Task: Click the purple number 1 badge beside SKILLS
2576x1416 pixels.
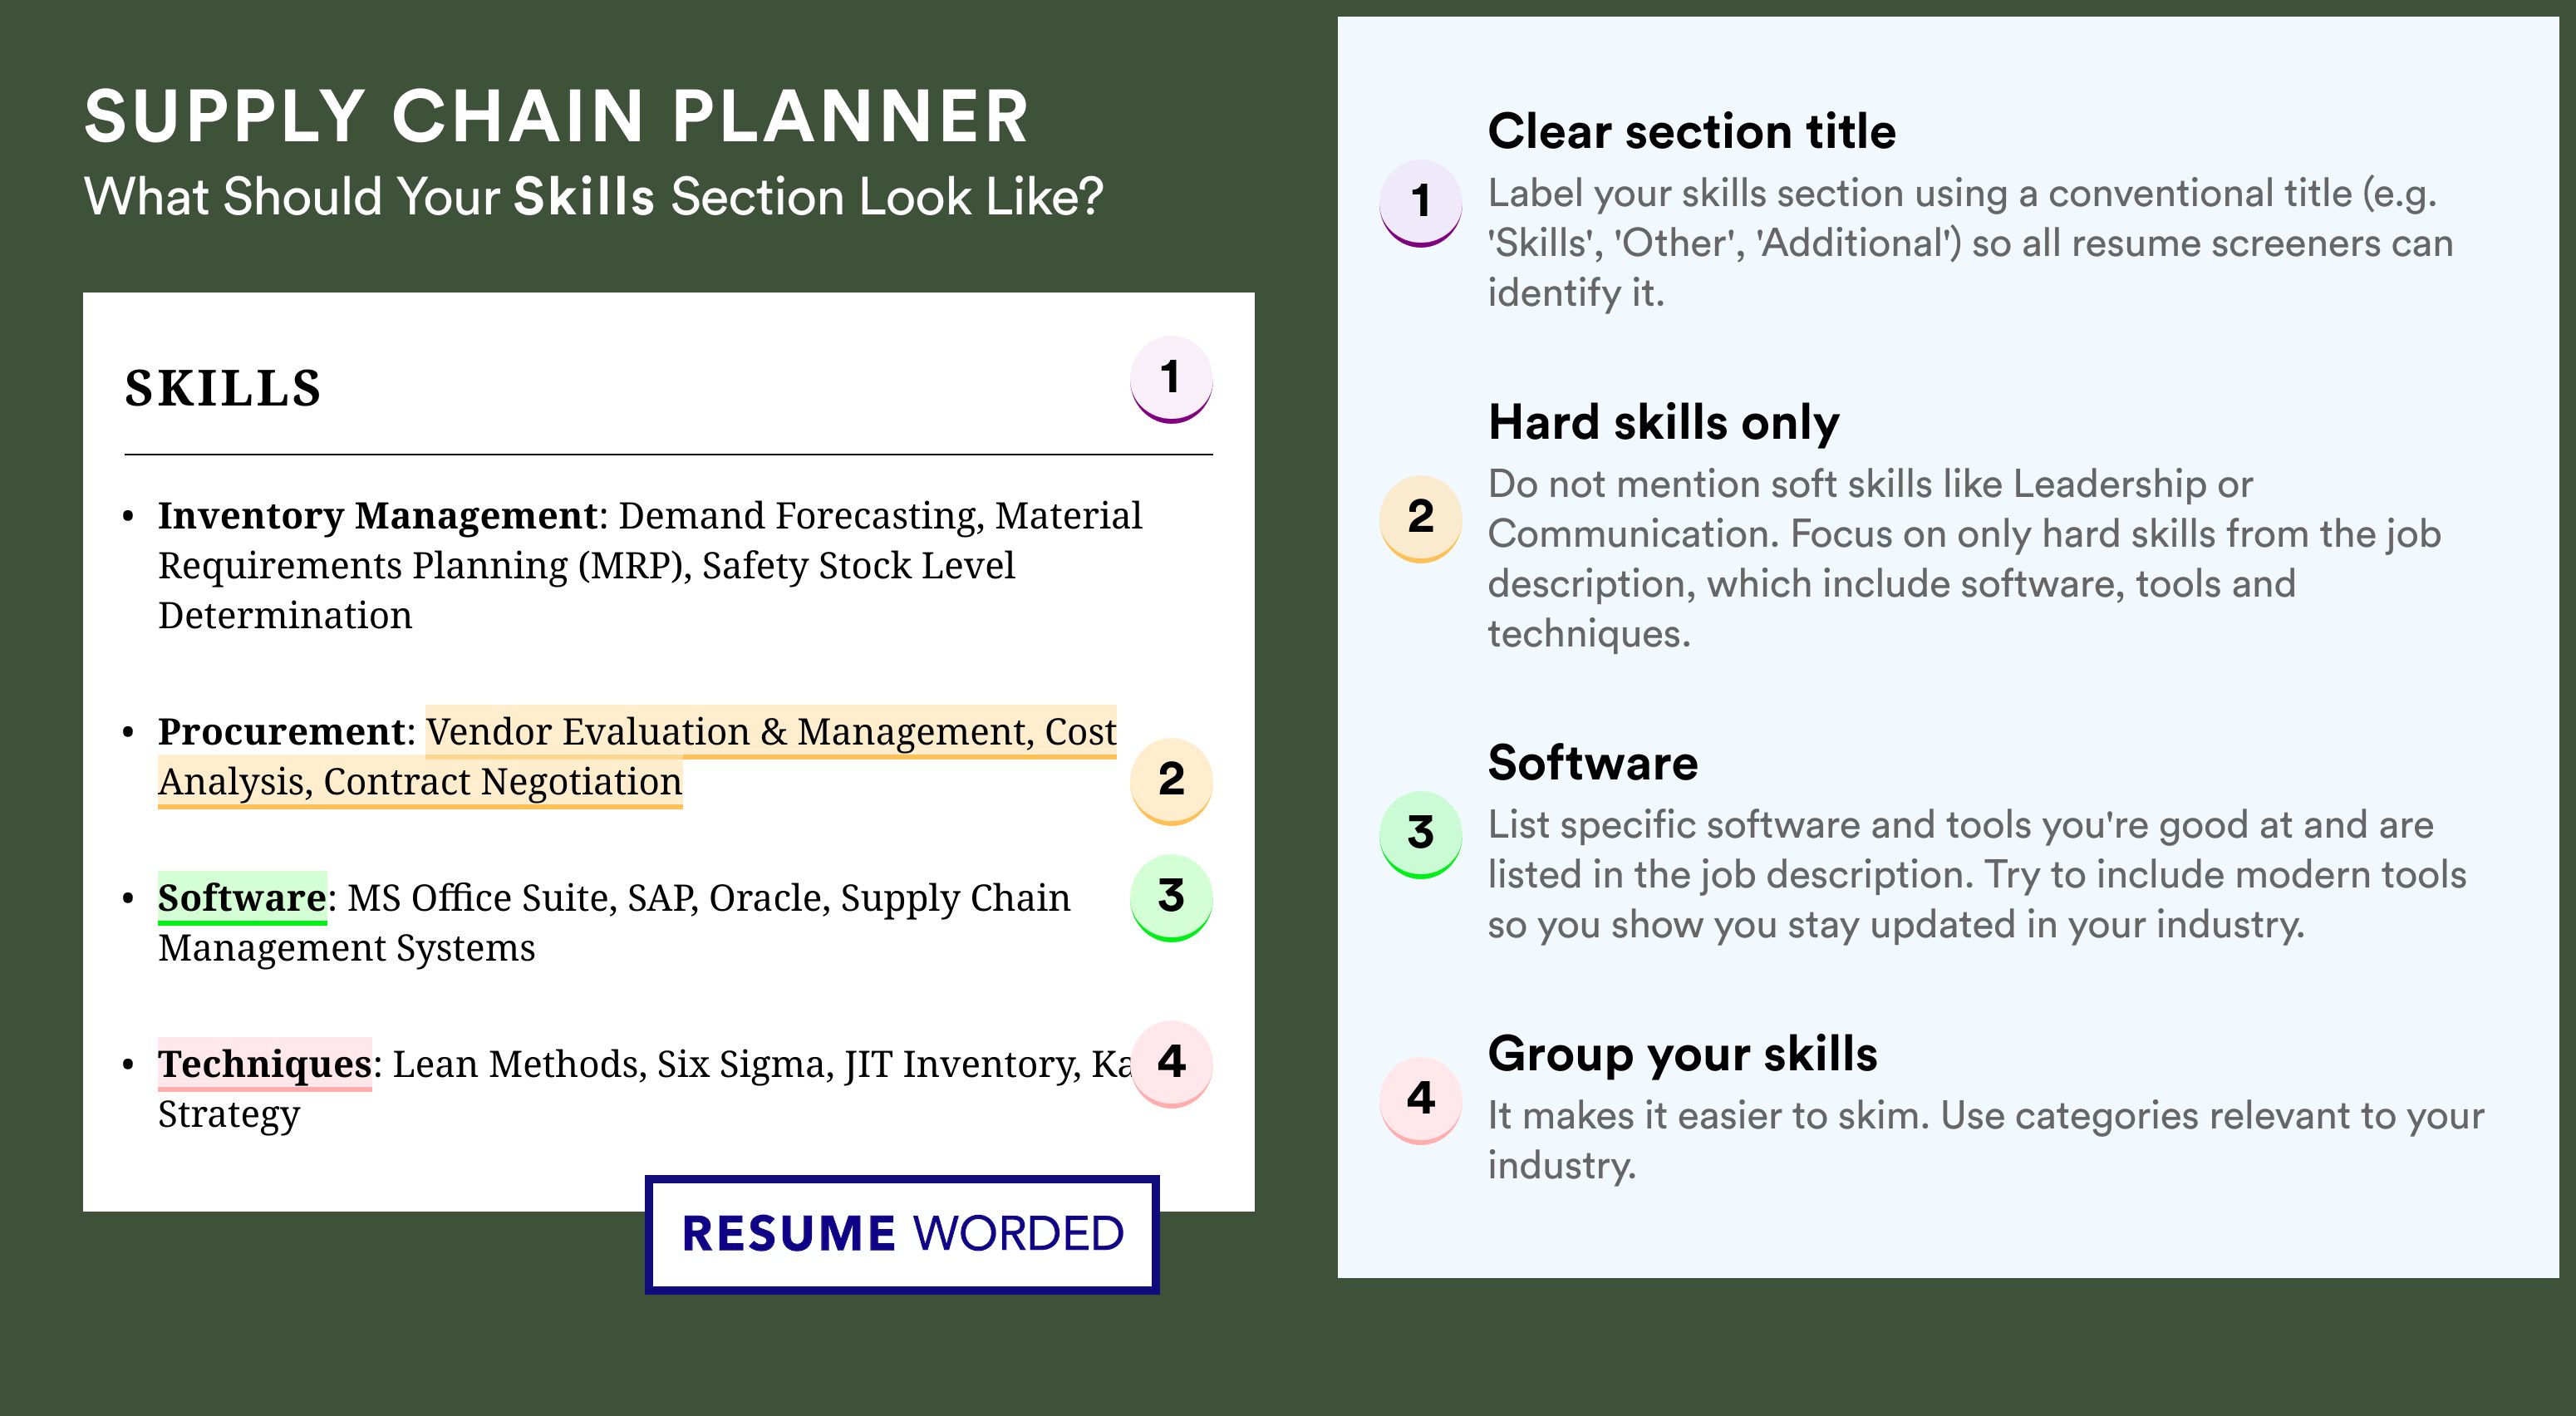Action: tap(1171, 379)
